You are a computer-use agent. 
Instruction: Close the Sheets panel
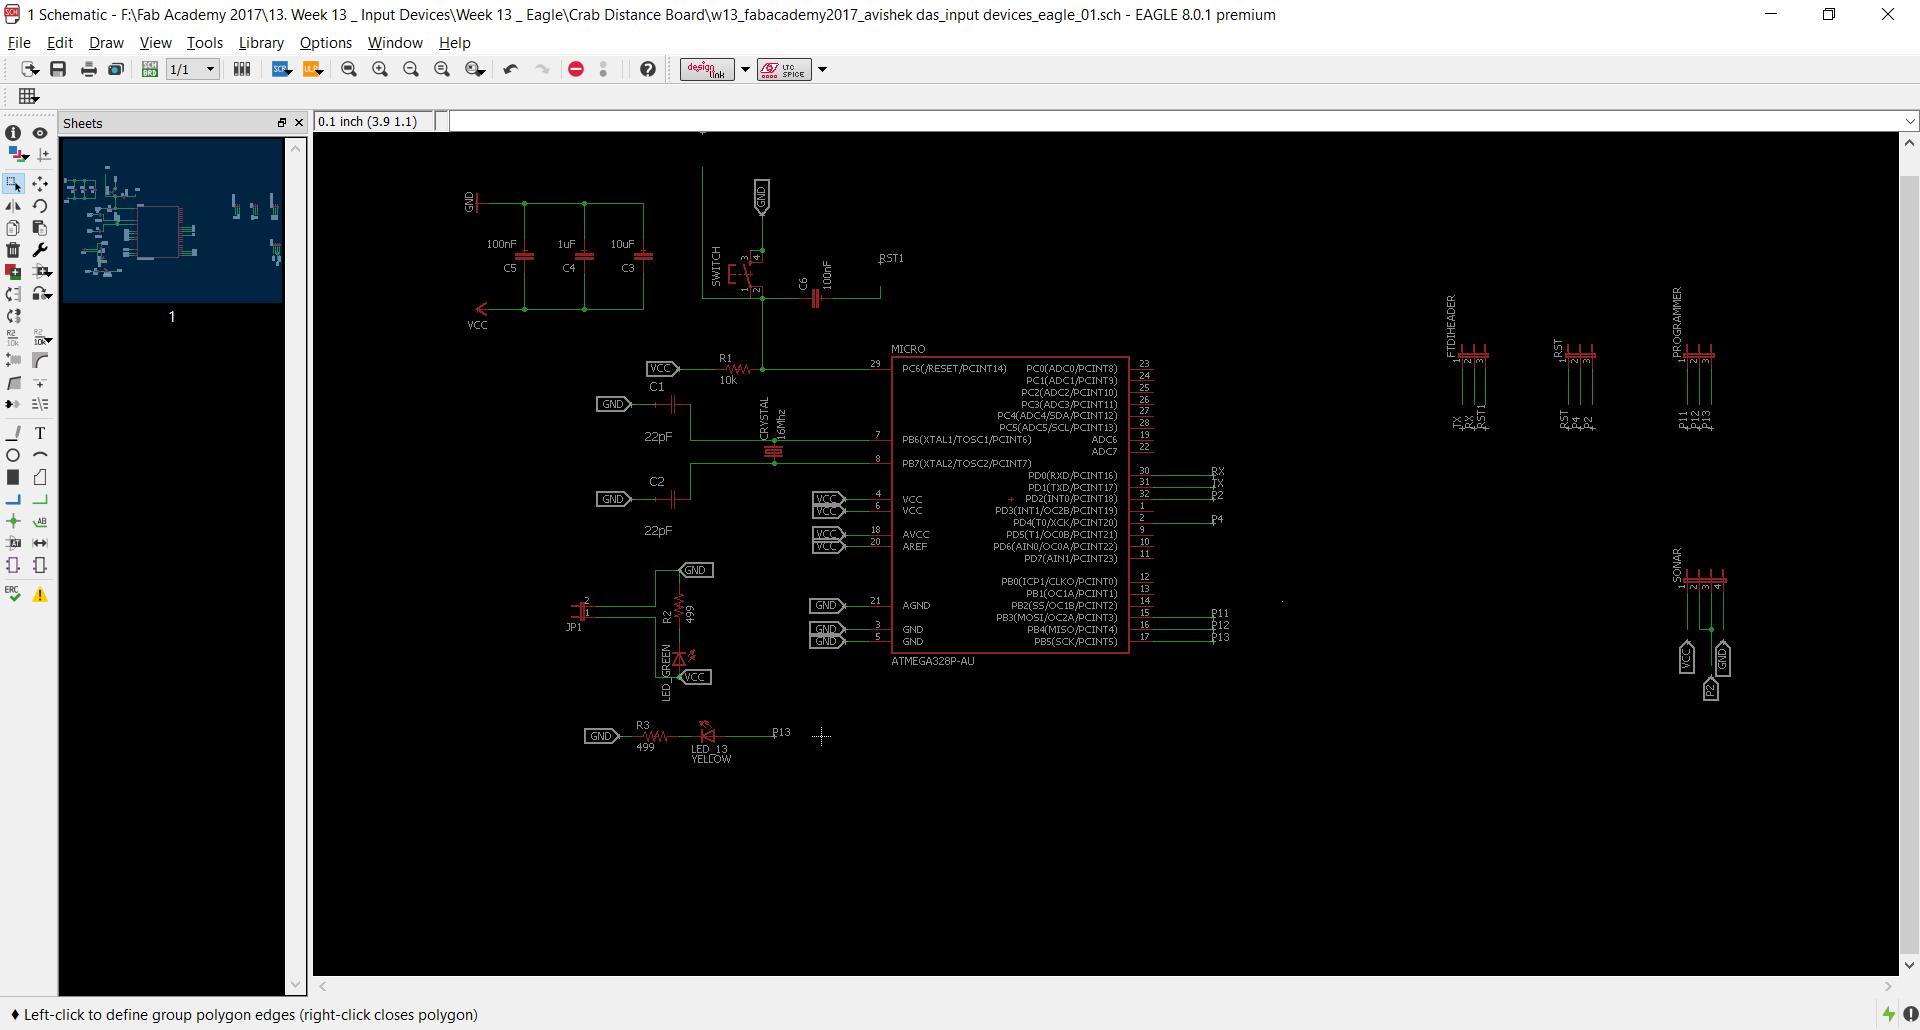pyautogui.click(x=298, y=123)
